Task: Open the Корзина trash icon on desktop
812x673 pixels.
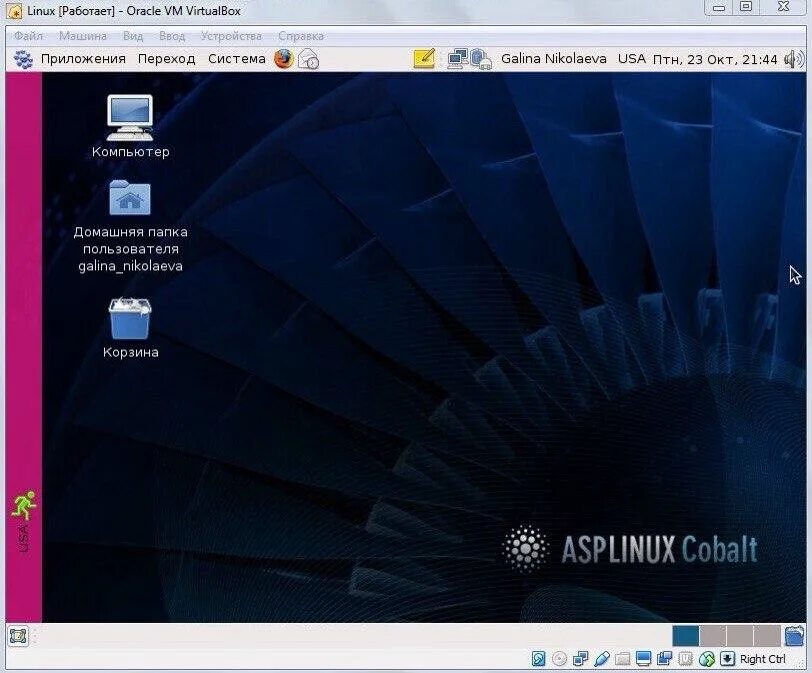Action: 130,318
